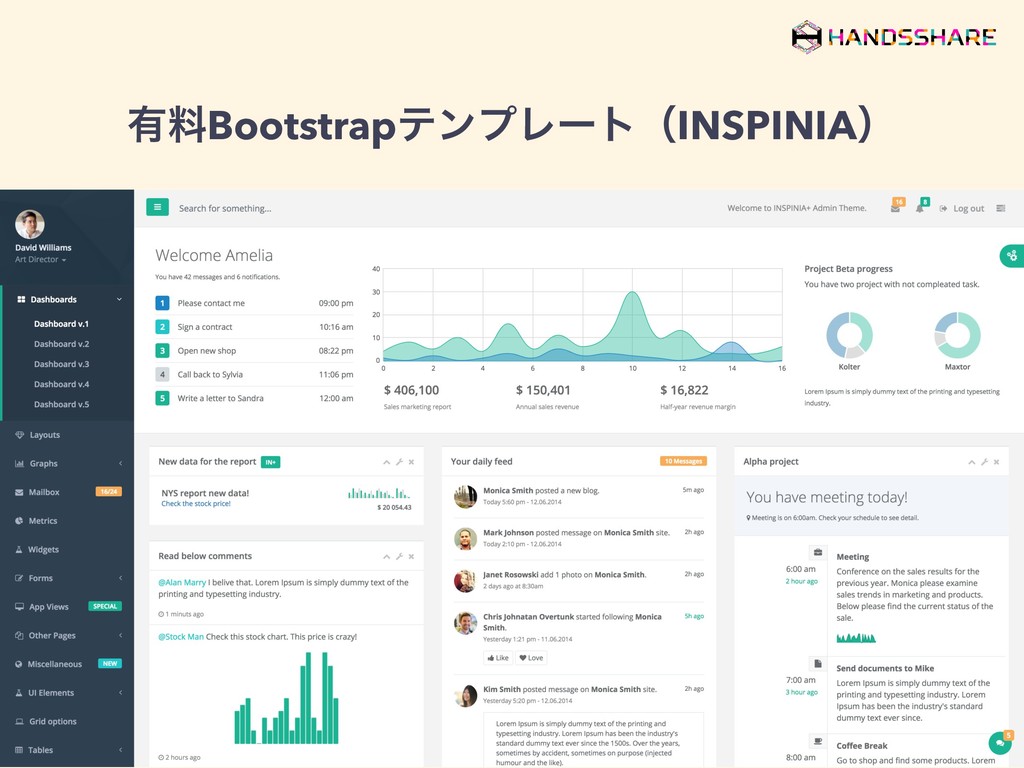
Task: Click the Graphs bar chart icon
Action: pos(19,464)
